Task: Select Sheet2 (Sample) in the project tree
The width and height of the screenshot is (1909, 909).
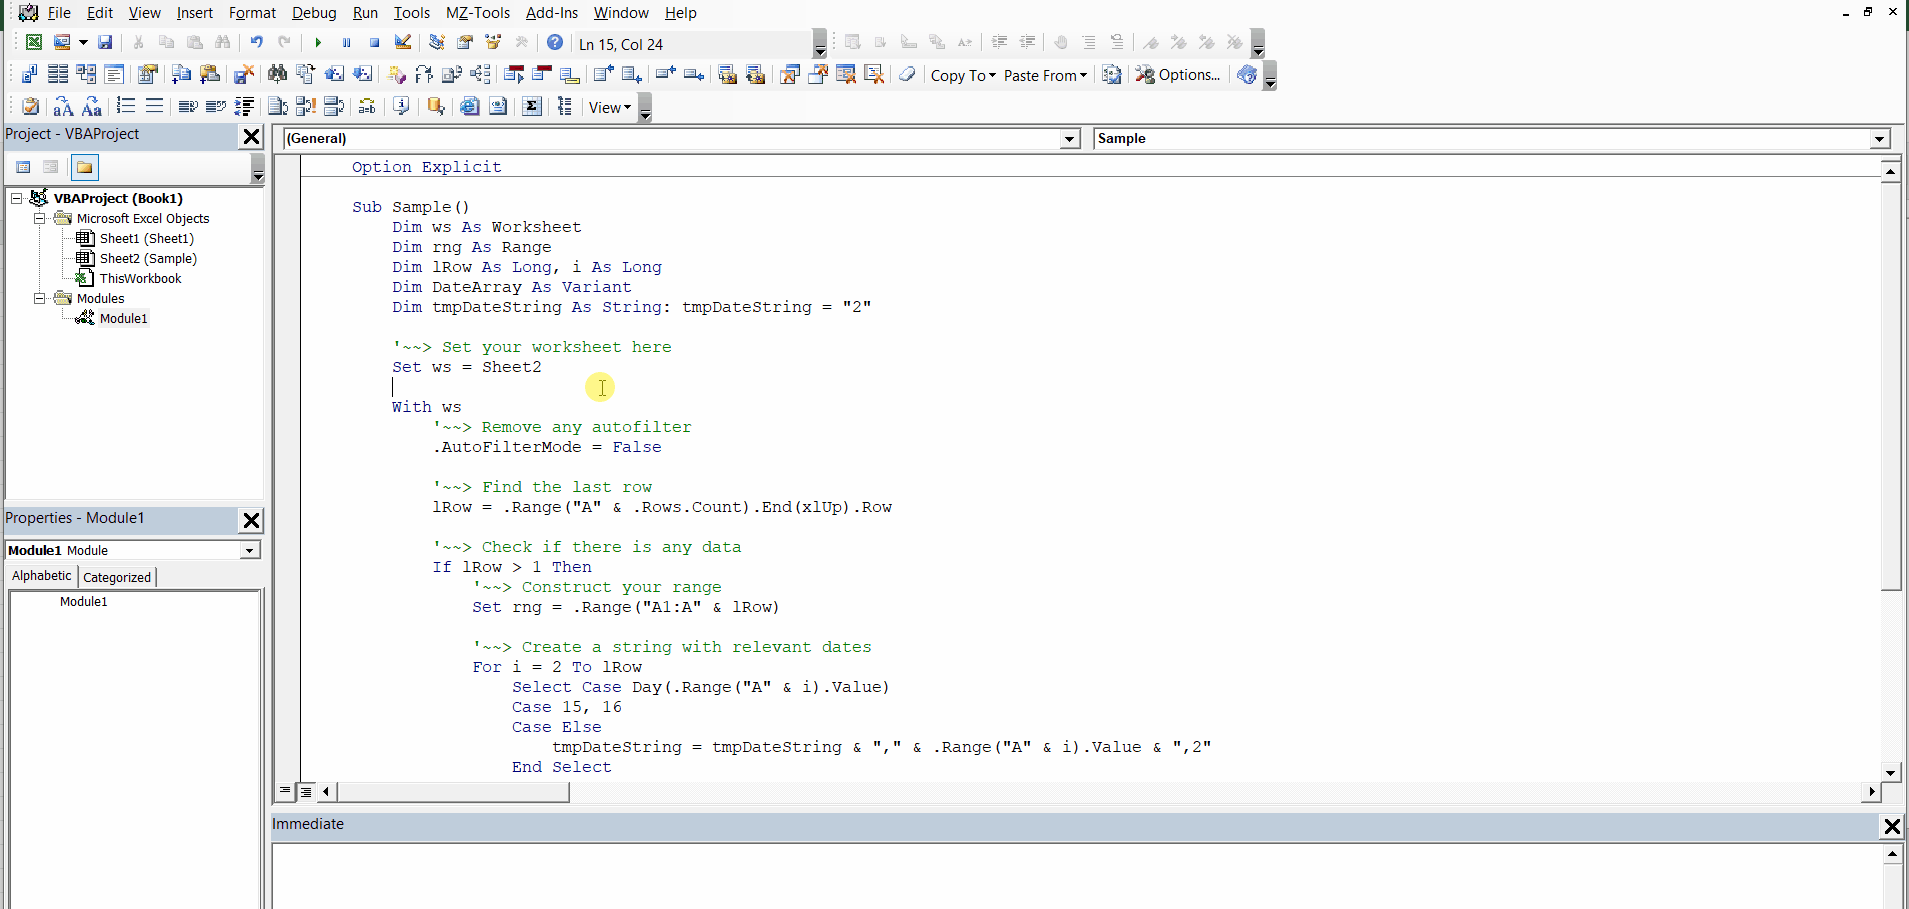Action: pyautogui.click(x=148, y=258)
